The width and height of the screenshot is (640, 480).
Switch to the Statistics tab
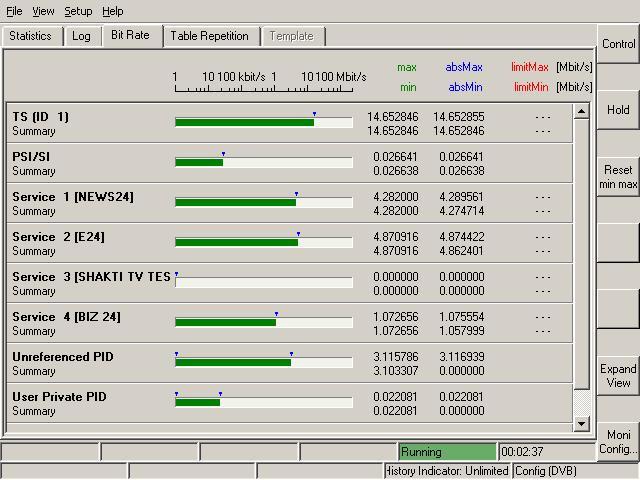coord(30,36)
